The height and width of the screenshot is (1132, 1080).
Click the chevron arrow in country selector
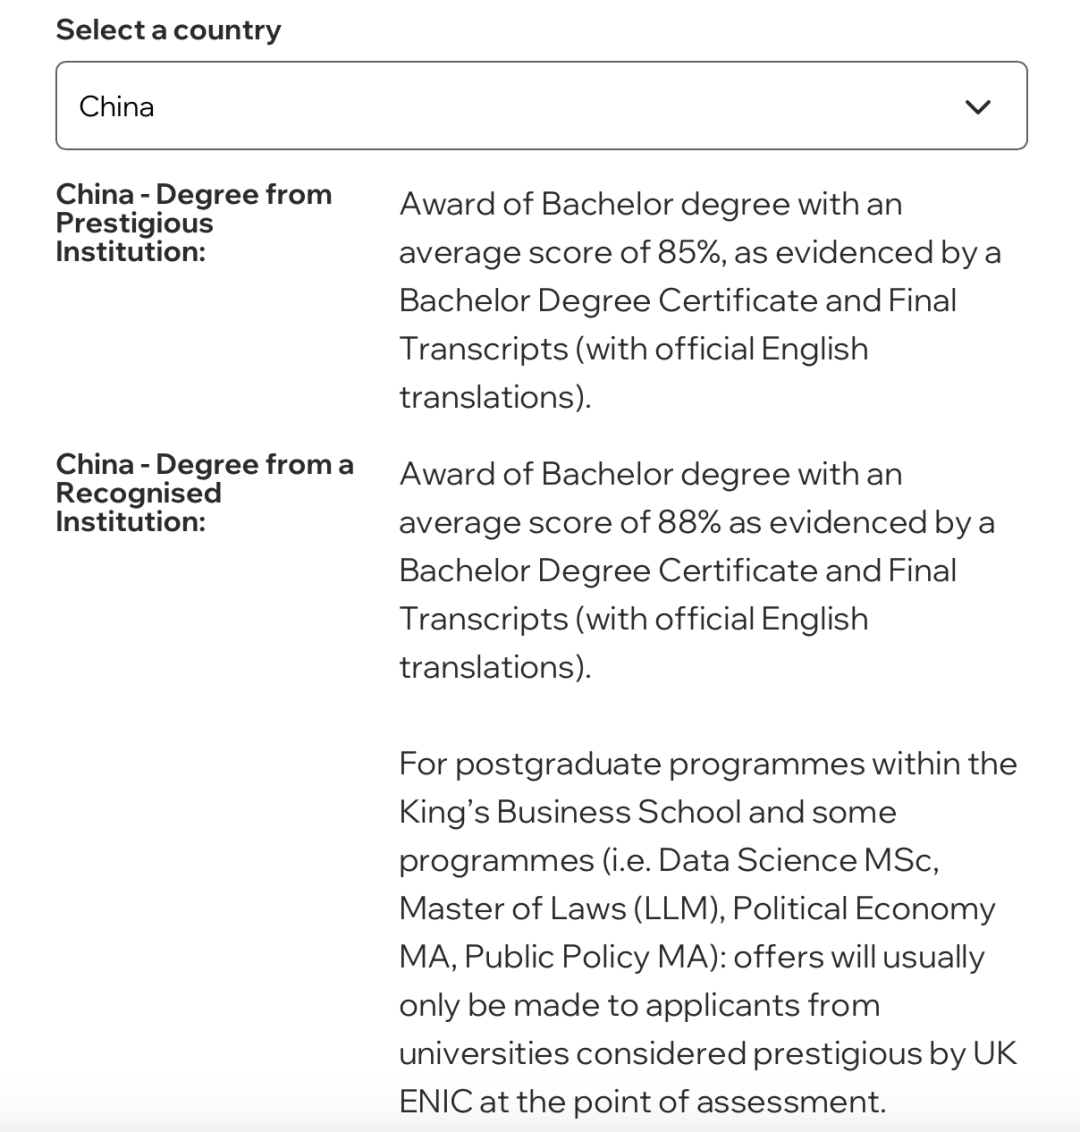pos(977,107)
